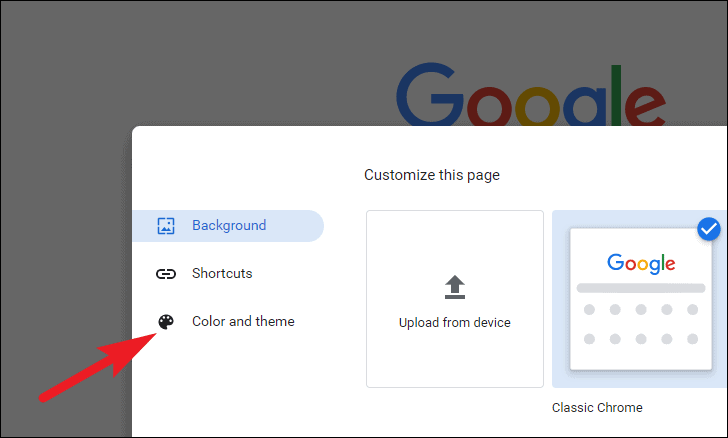
Task: Click the large dimmed Google logo
Action: click(x=531, y=94)
